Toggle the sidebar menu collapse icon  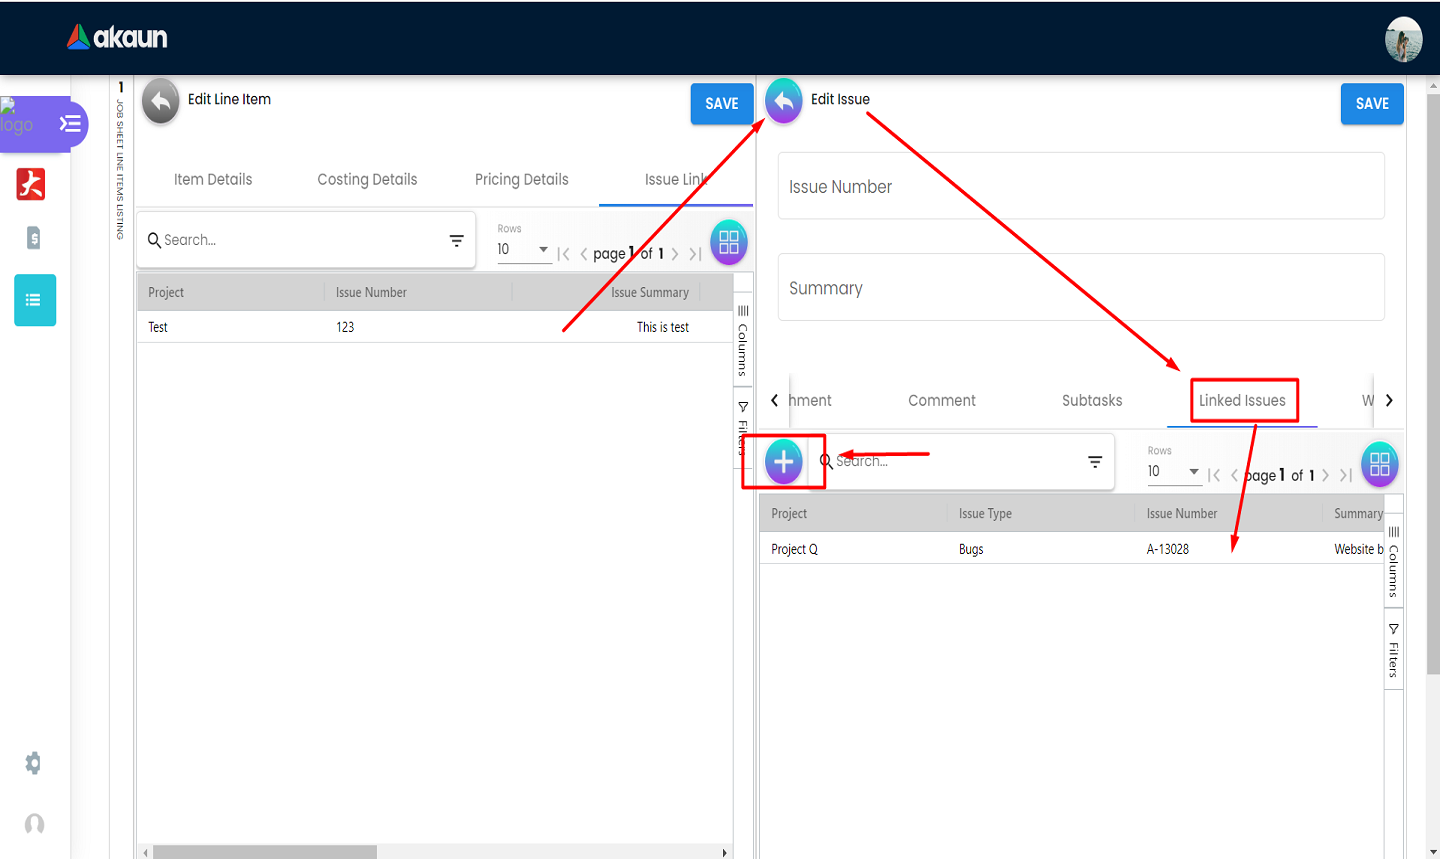pos(70,124)
